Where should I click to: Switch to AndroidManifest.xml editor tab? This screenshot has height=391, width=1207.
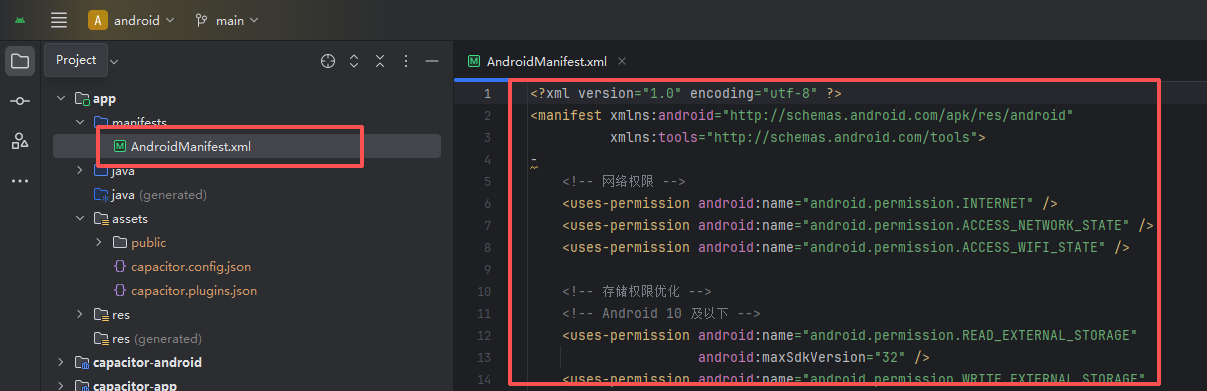click(x=547, y=61)
